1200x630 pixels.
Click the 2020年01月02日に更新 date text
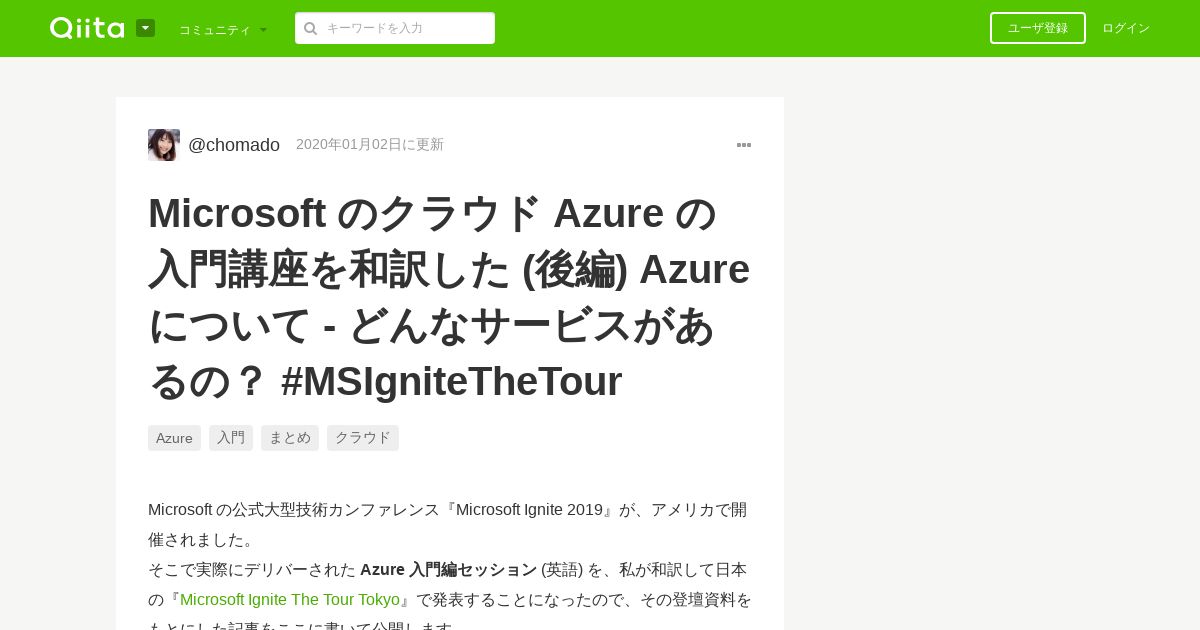point(370,145)
